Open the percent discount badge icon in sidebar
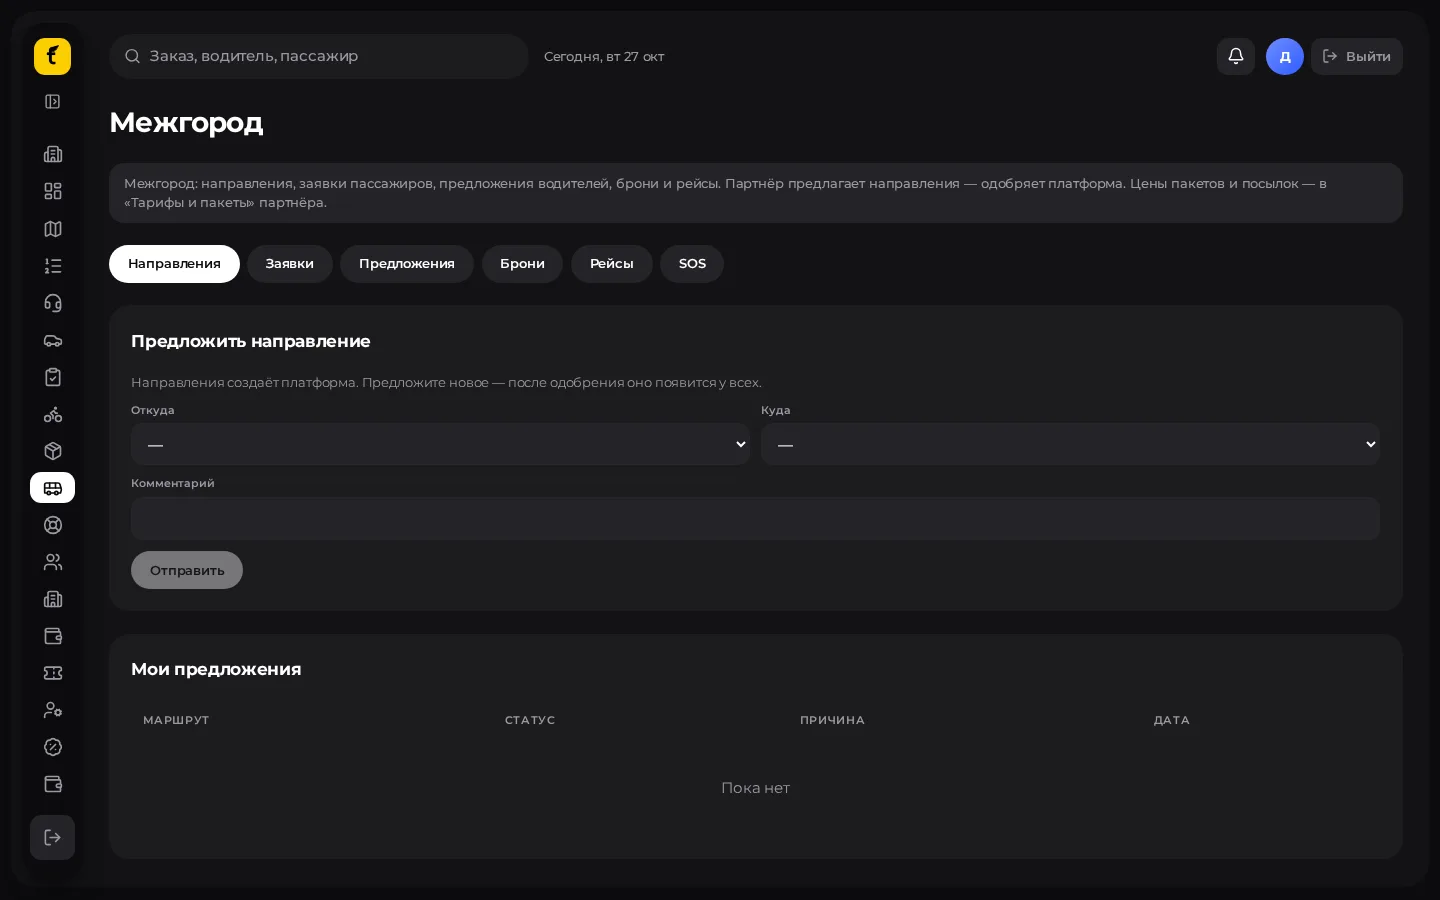Screen dimensions: 1440x900 click(53, 747)
